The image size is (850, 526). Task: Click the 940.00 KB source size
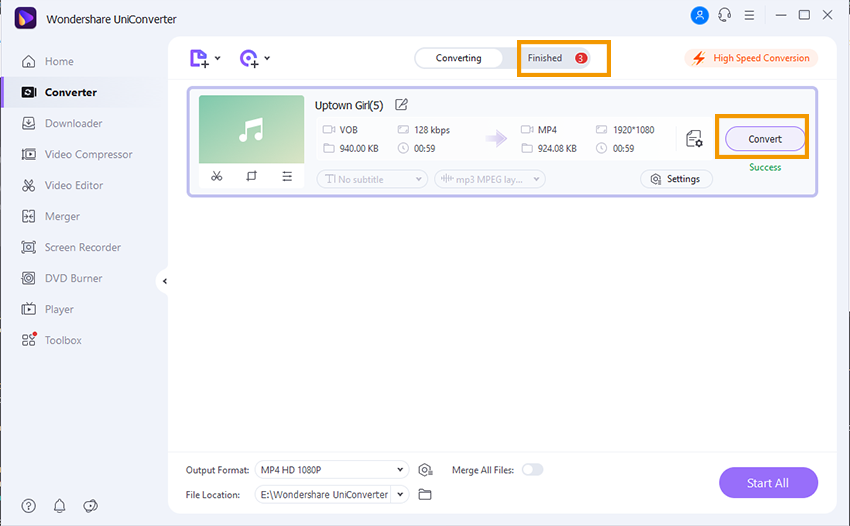pos(359,148)
